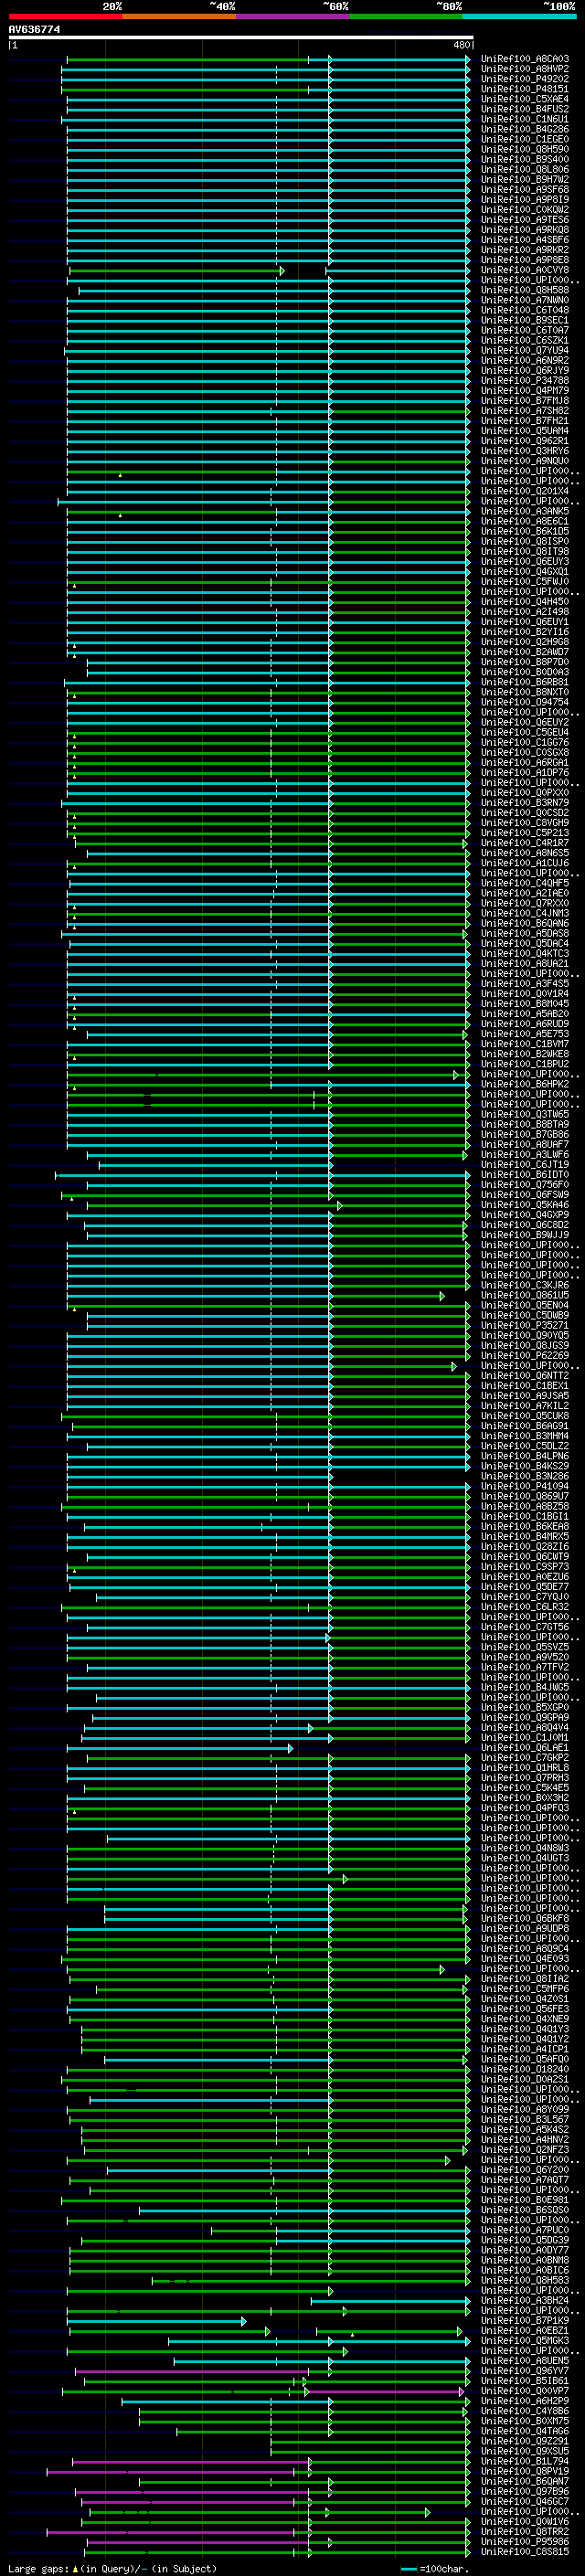Screen dimensions: 585x2576
Task: Click the white query sequence bar
Action: (x=241, y=37)
